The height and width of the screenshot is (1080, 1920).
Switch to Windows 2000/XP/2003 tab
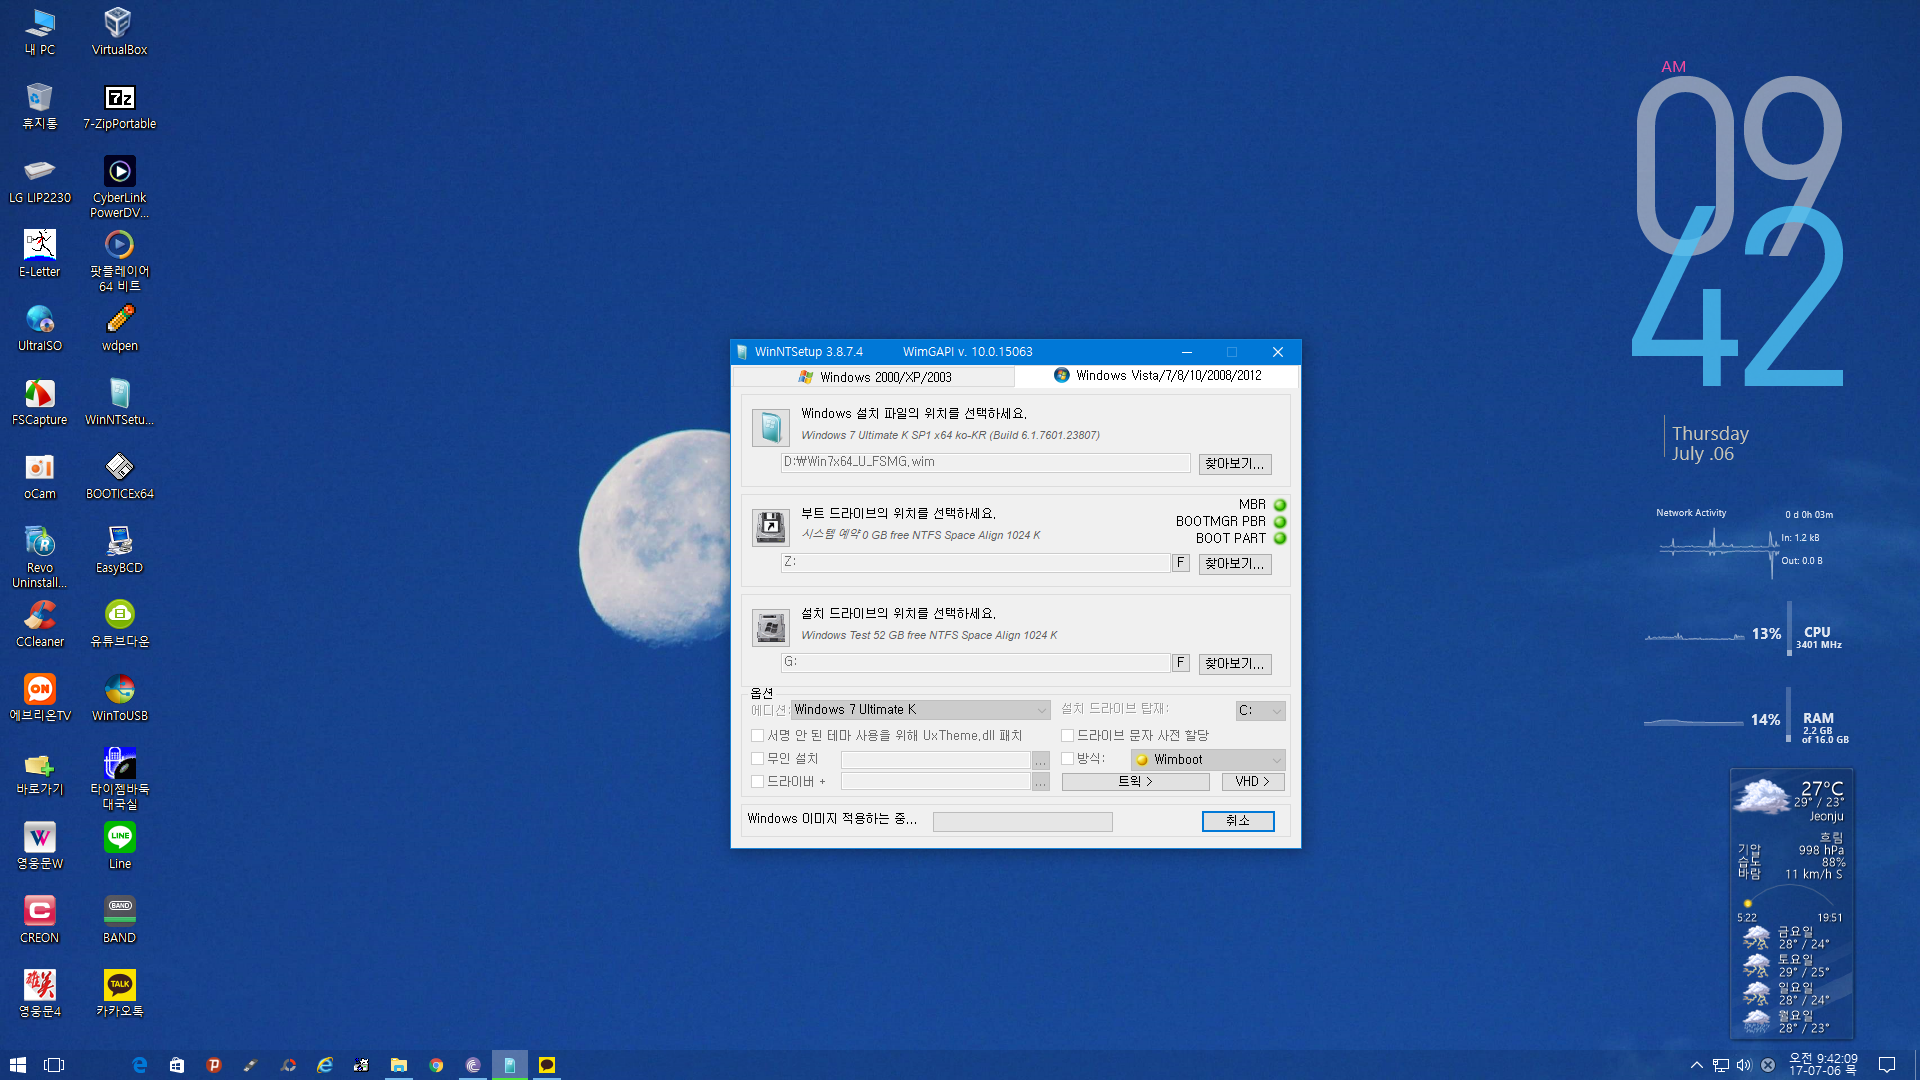pos(874,377)
